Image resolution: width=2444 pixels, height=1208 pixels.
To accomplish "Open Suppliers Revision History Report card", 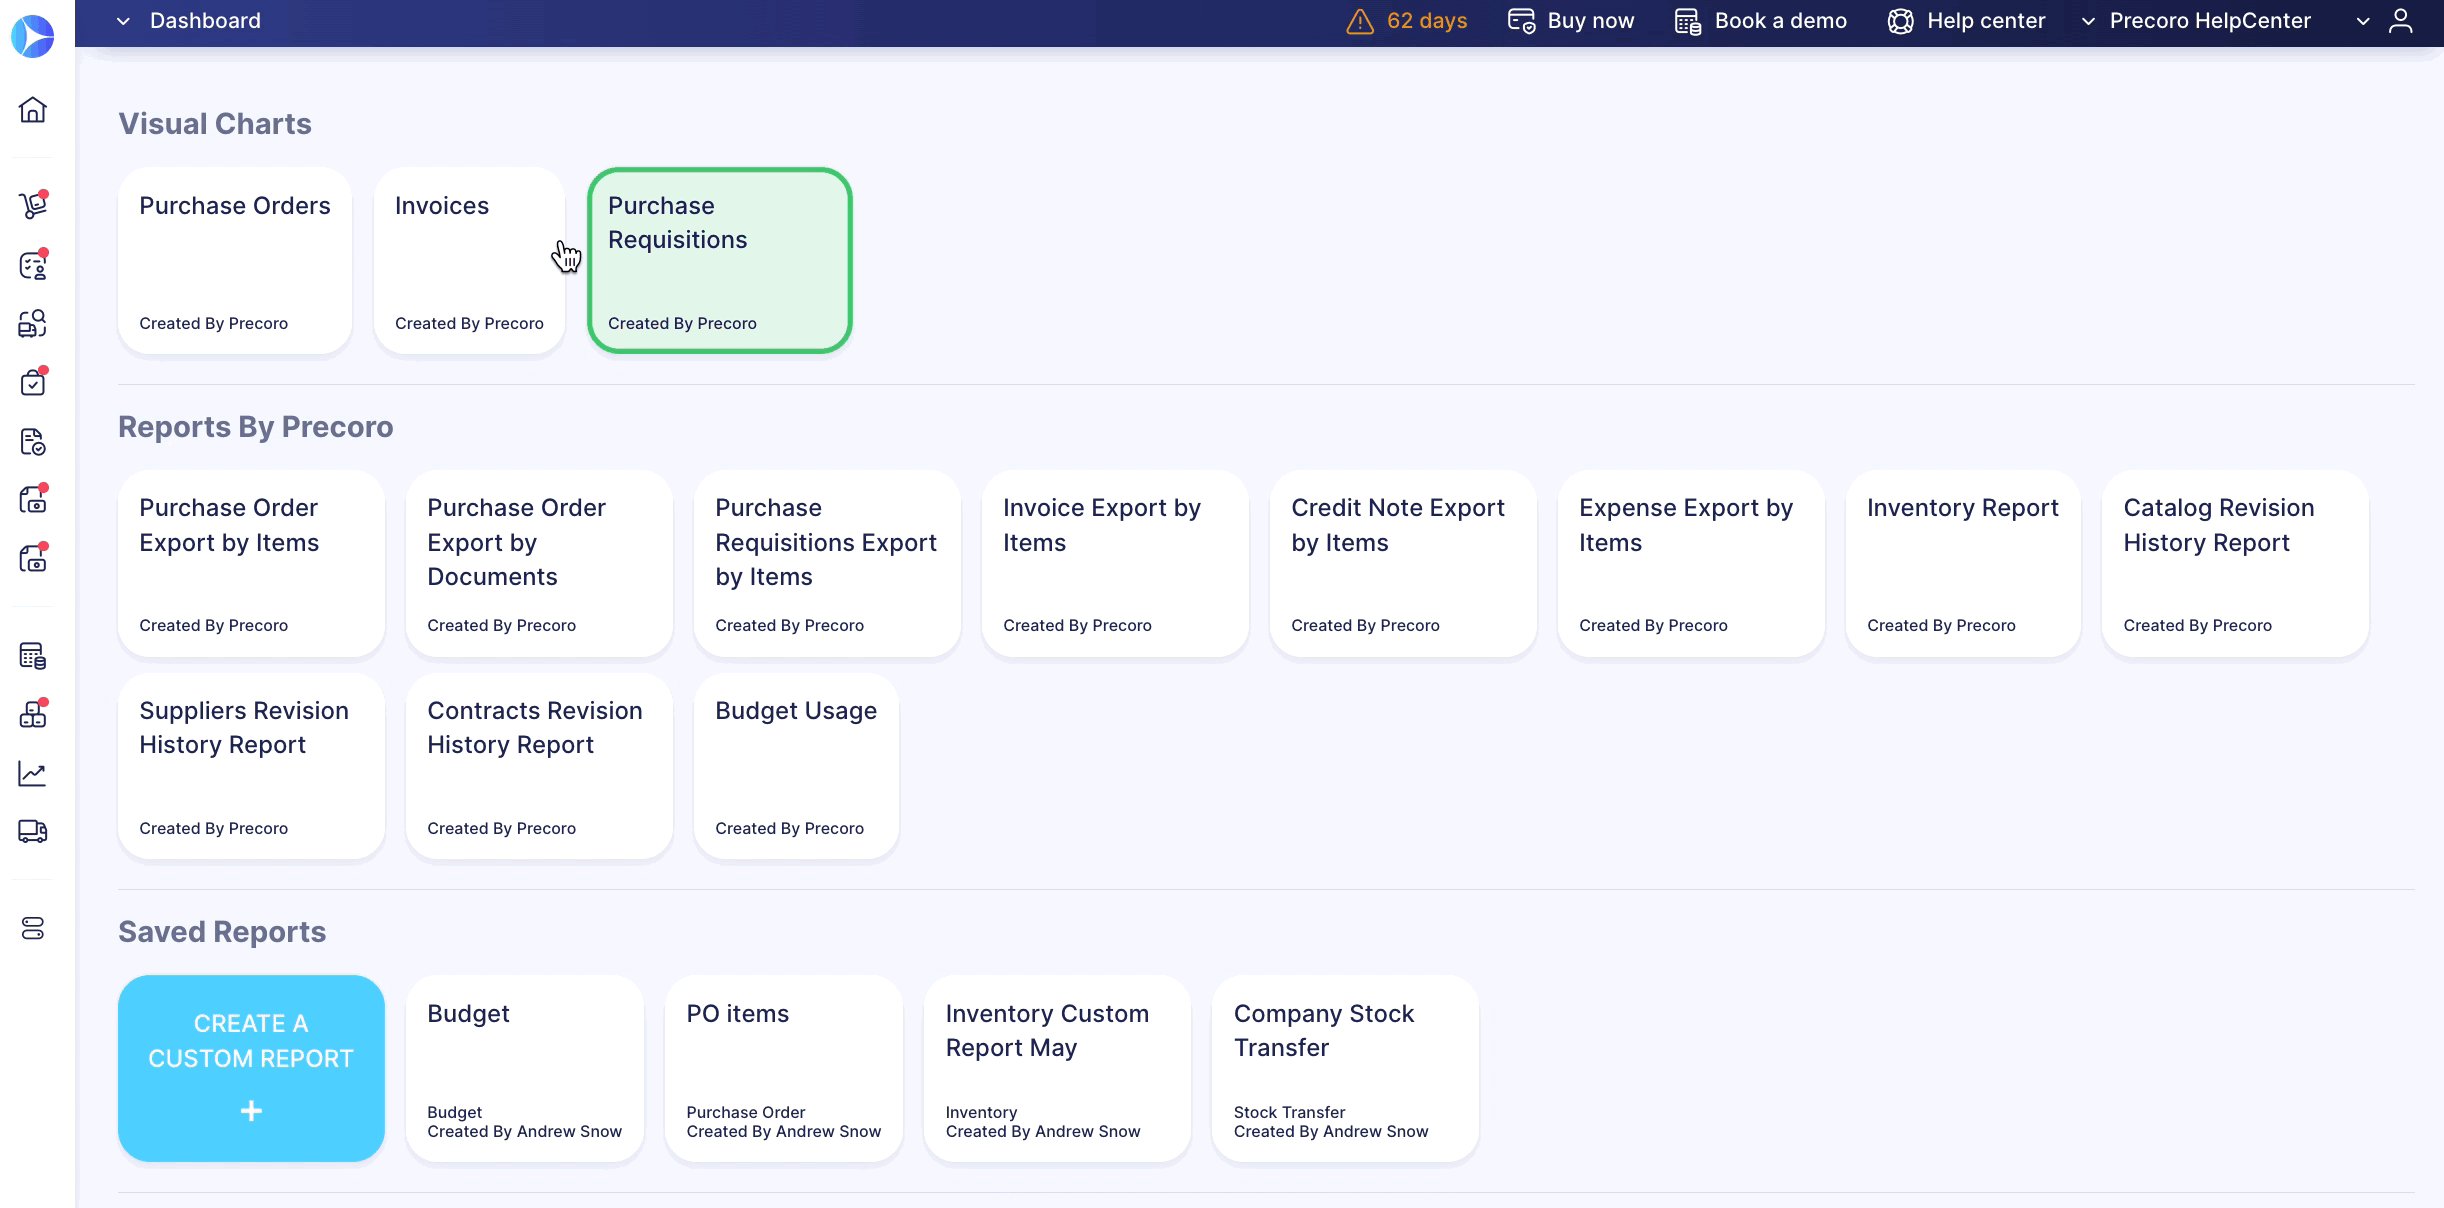I will 251,767.
